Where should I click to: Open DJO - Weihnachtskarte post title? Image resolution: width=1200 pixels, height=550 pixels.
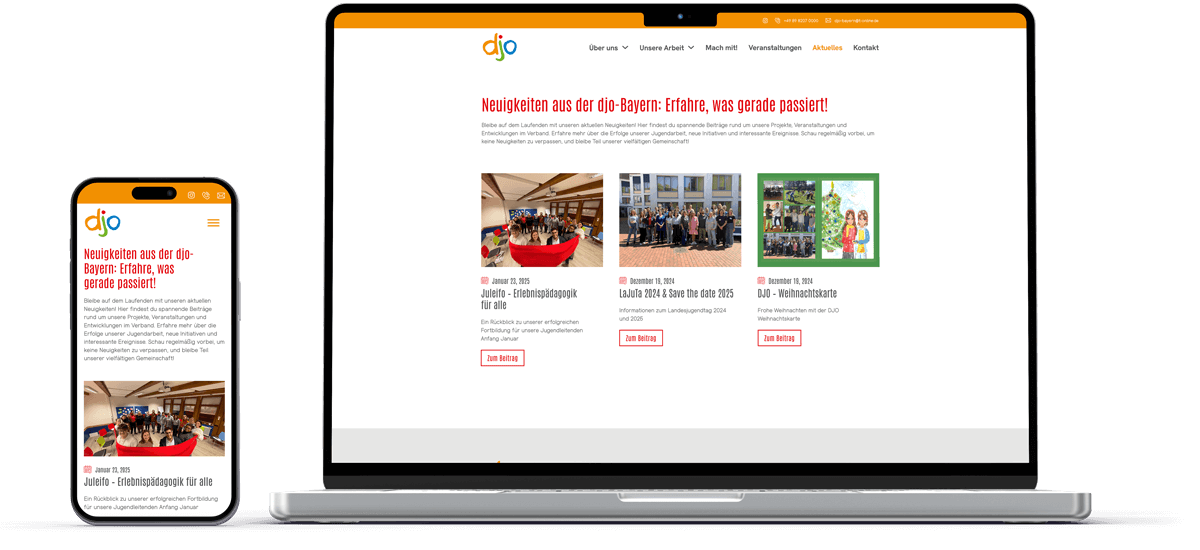tap(797, 293)
